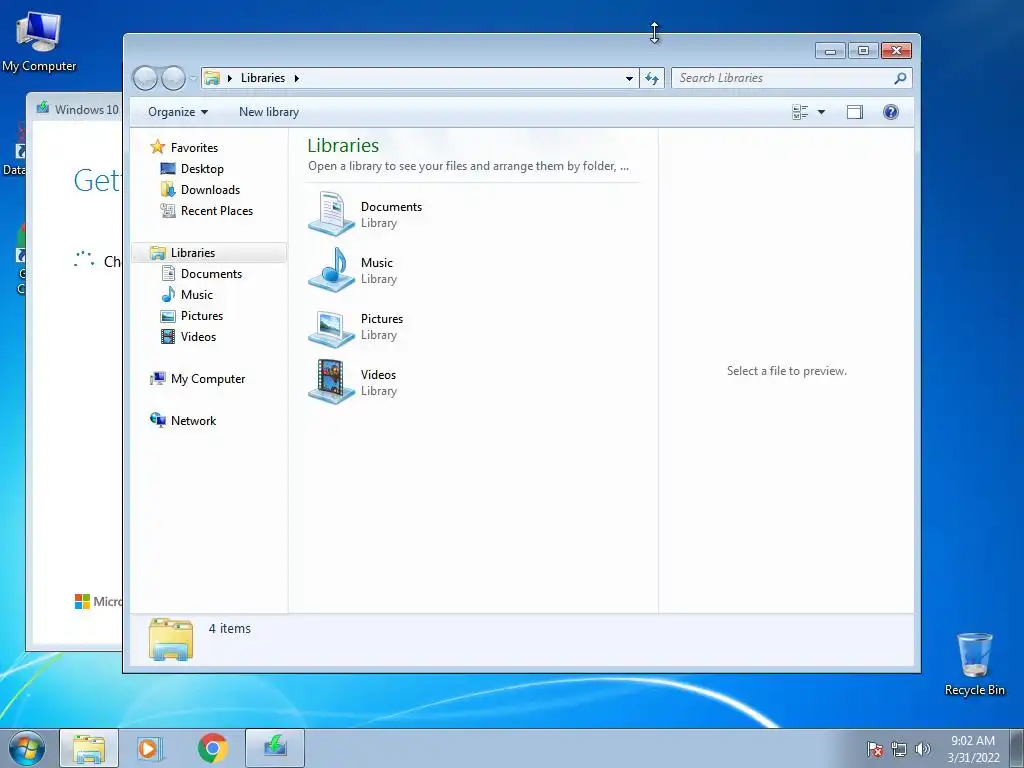Image resolution: width=1024 pixels, height=768 pixels.
Task: Click the search magnifier icon
Action: pyautogui.click(x=900, y=78)
